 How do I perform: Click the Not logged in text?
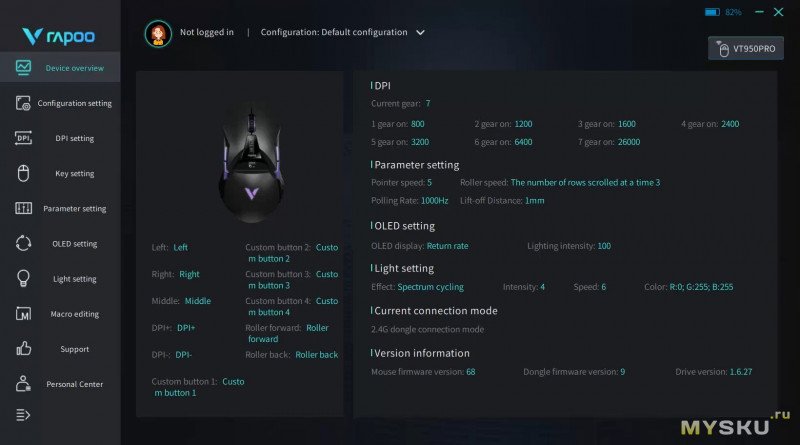207,32
